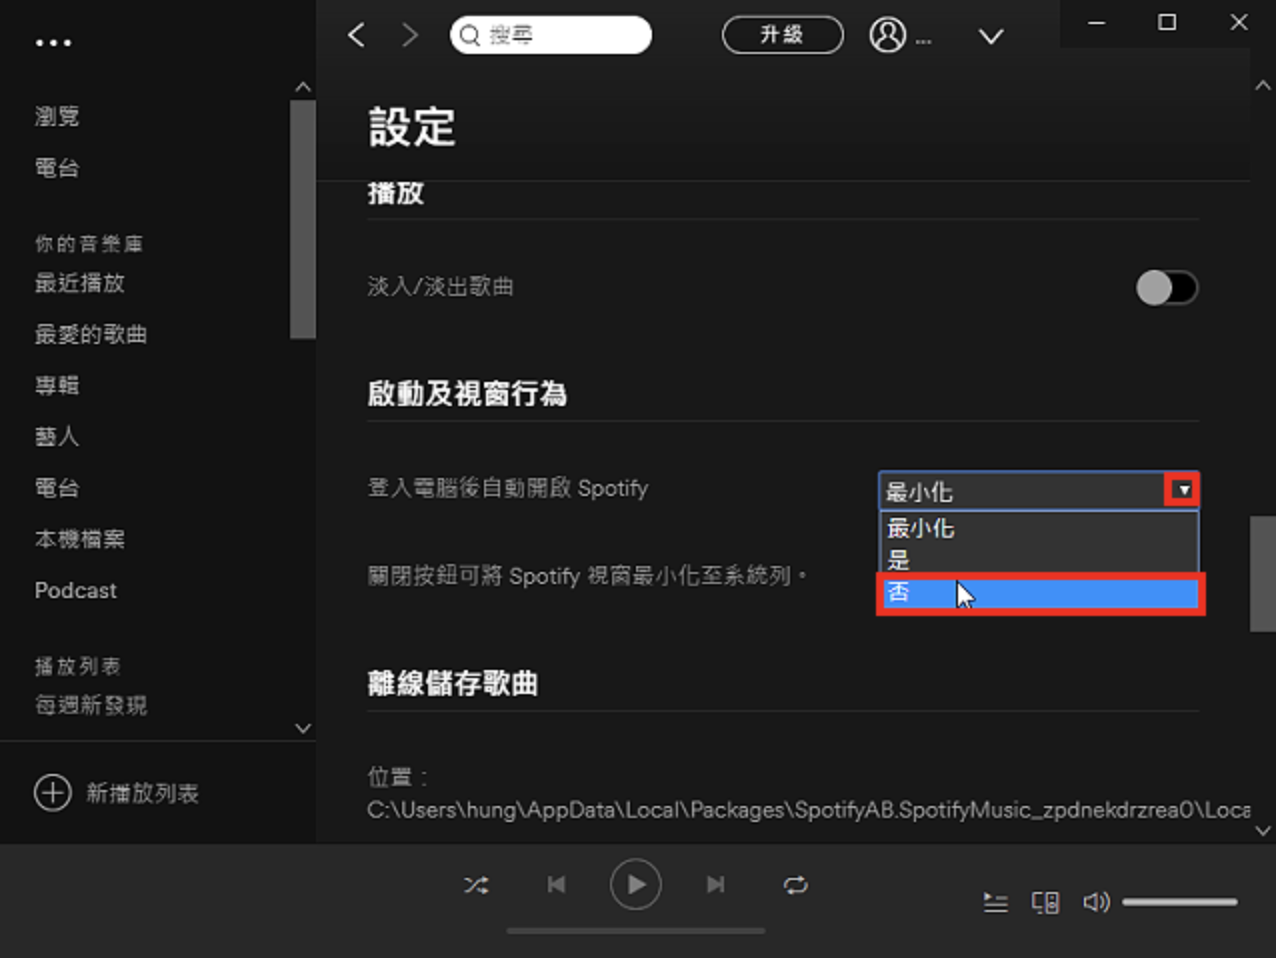Skip to the next track
Viewport: 1276px width, 958px height.
715,884
